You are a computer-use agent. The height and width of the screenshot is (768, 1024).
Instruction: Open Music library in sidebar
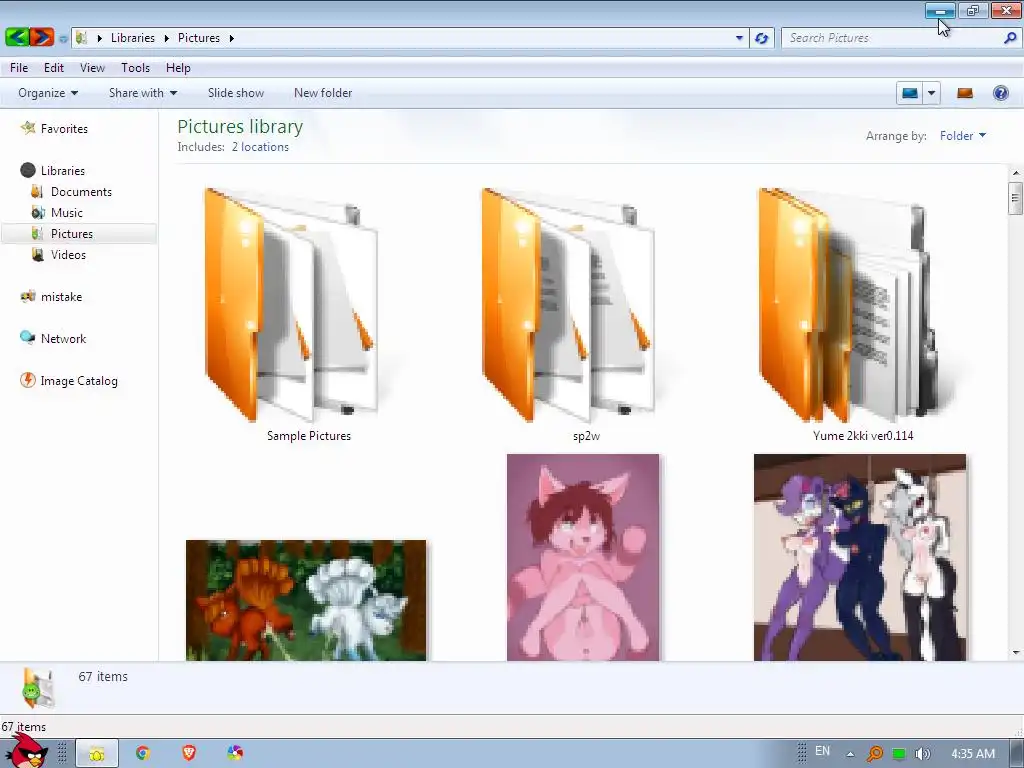(67, 212)
